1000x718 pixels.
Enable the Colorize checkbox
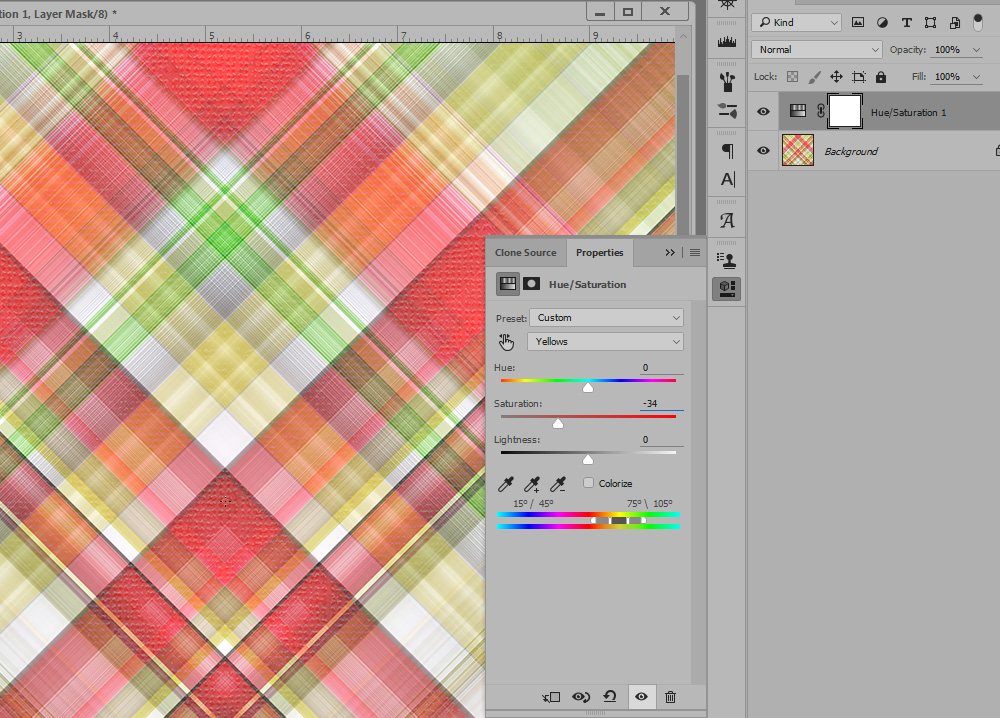pos(589,483)
